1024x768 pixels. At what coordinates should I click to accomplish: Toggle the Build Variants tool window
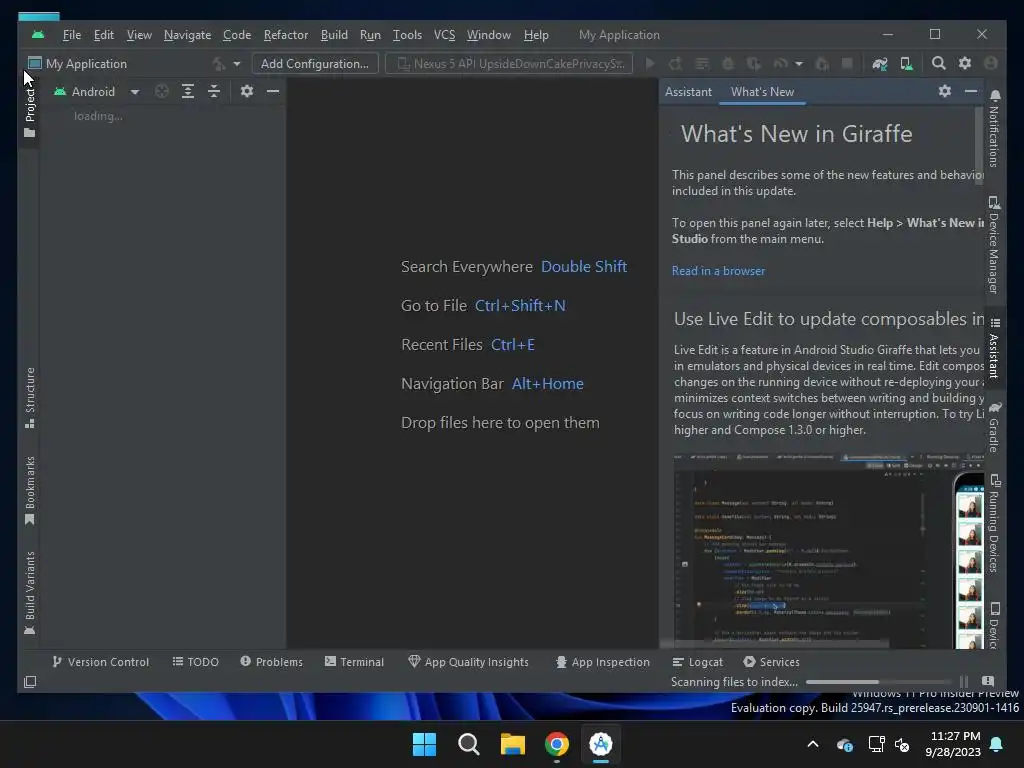click(29, 593)
